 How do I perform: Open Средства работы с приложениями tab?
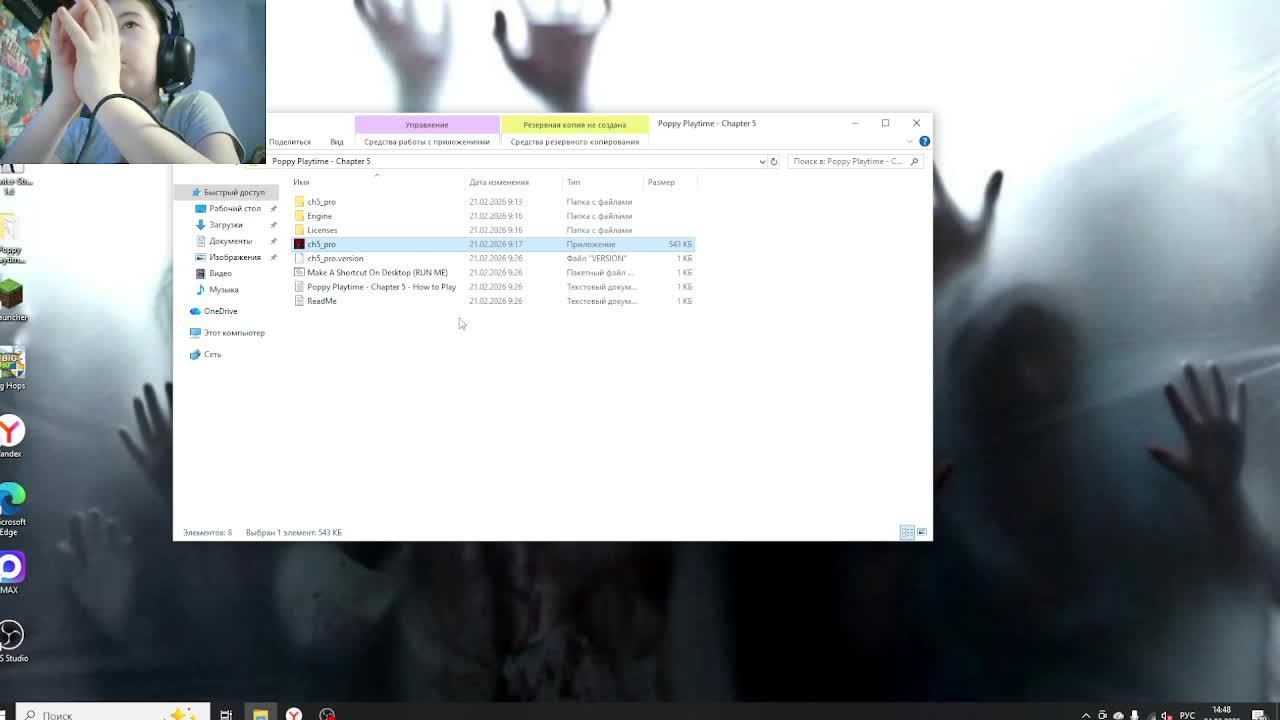point(427,142)
